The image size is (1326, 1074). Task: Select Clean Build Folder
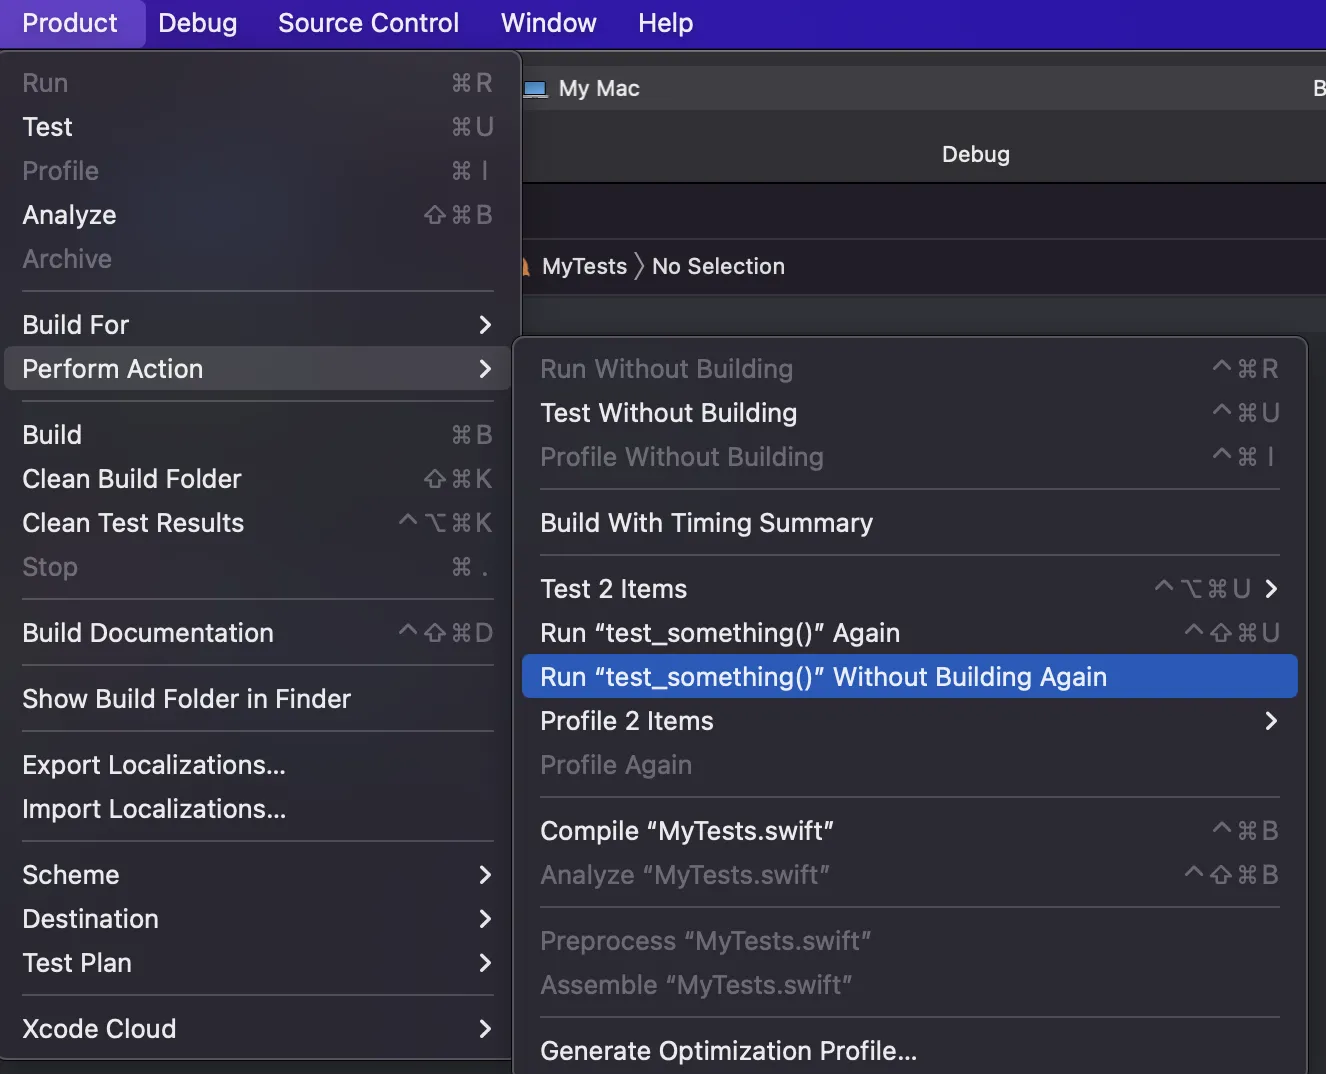pos(132,479)
